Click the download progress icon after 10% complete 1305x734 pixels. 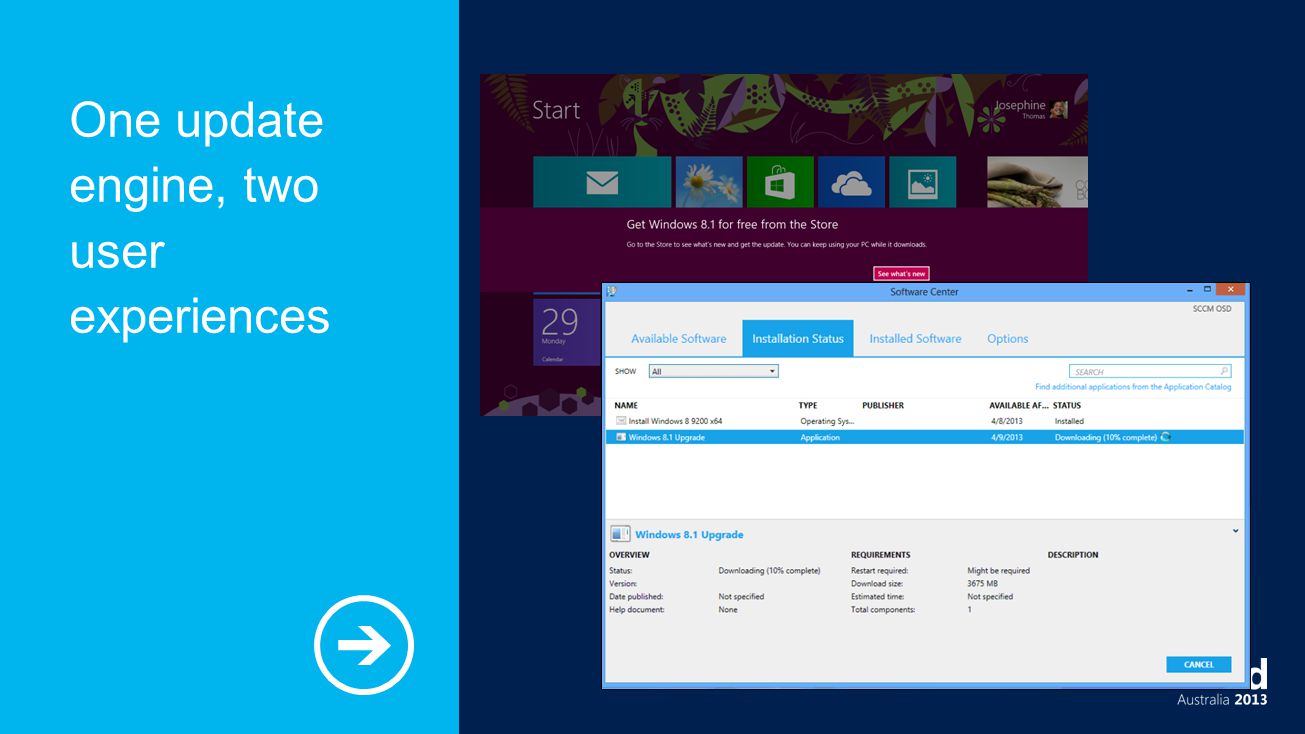[1166, 437]
